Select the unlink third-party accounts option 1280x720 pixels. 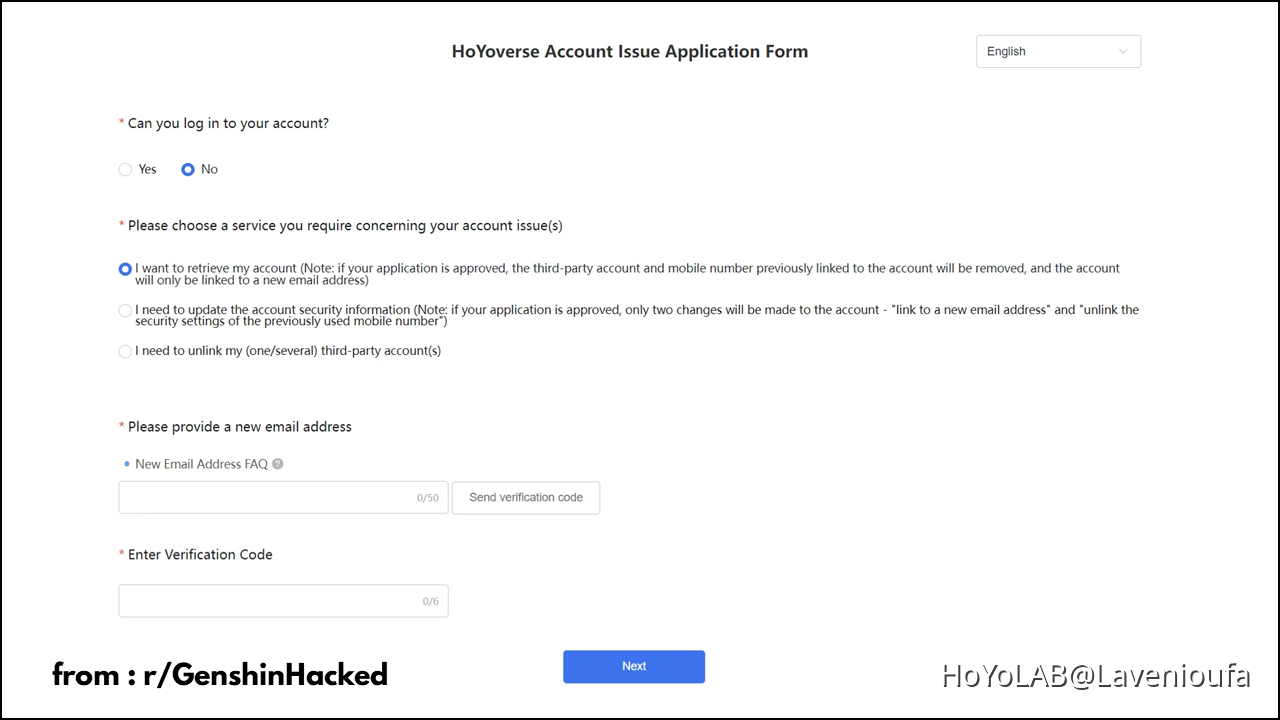pos(125,351)
